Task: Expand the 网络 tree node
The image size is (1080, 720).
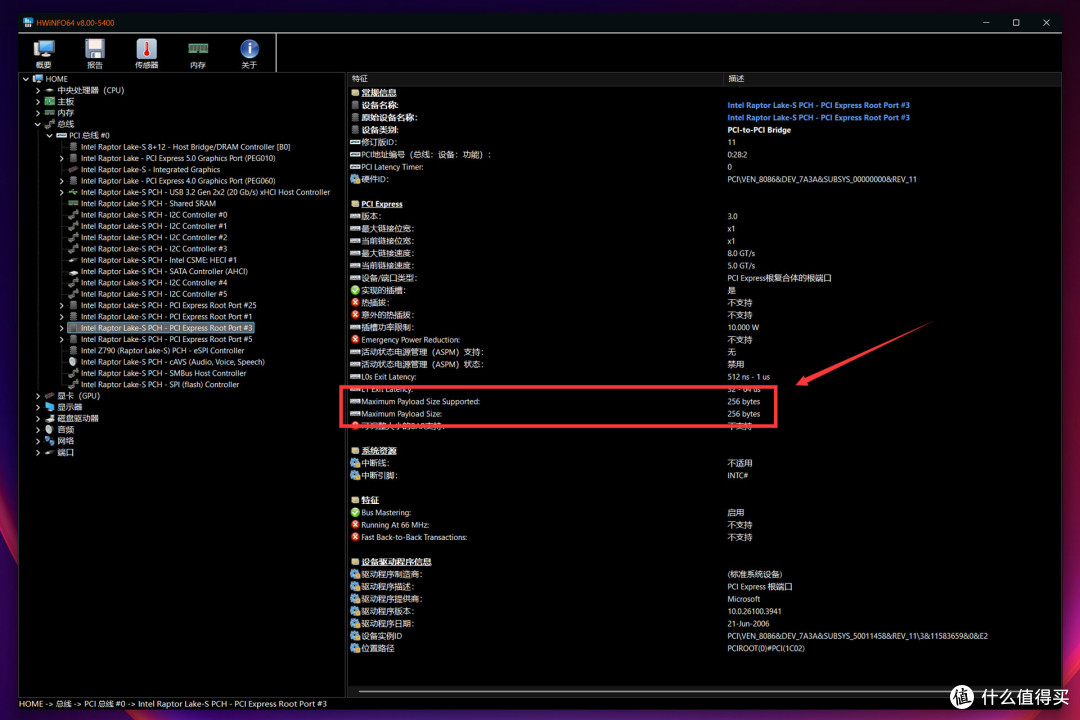Action: tap(38, 441)
